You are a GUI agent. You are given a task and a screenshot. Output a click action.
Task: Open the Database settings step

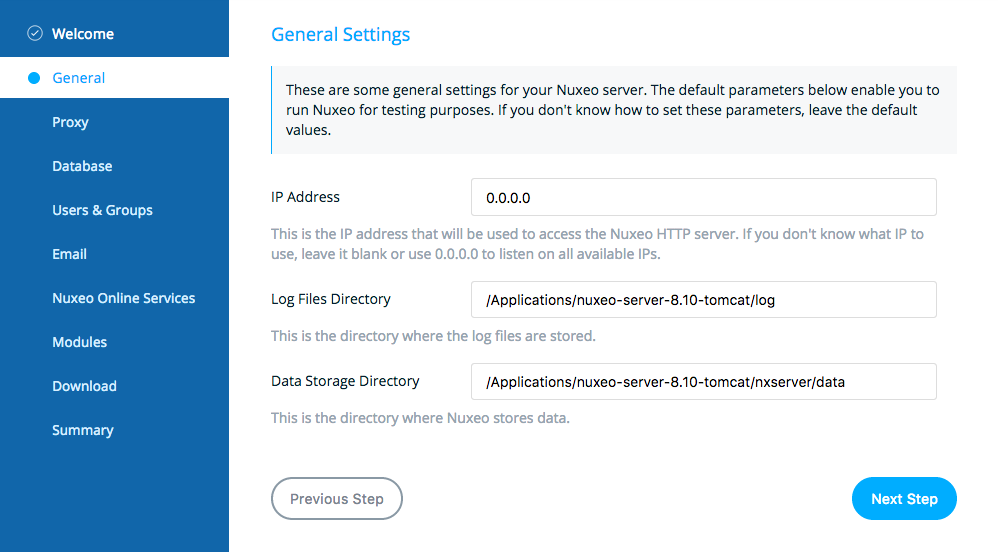pyautogui.click(x=82, y=166)
